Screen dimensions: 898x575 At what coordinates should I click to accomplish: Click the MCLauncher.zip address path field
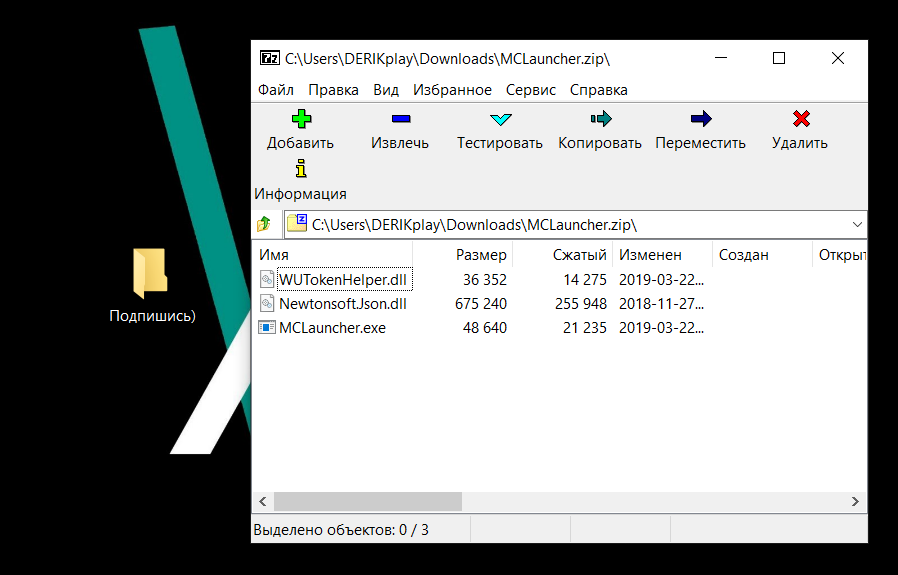point(575,224)
